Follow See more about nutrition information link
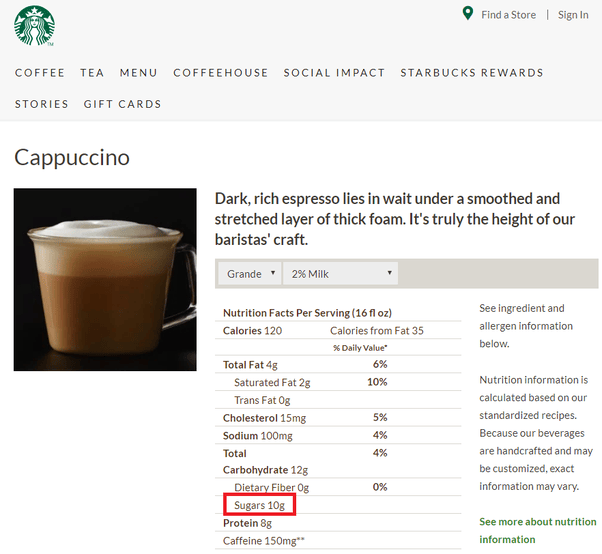This screenshot has width=602, height=554. point(538,530)
